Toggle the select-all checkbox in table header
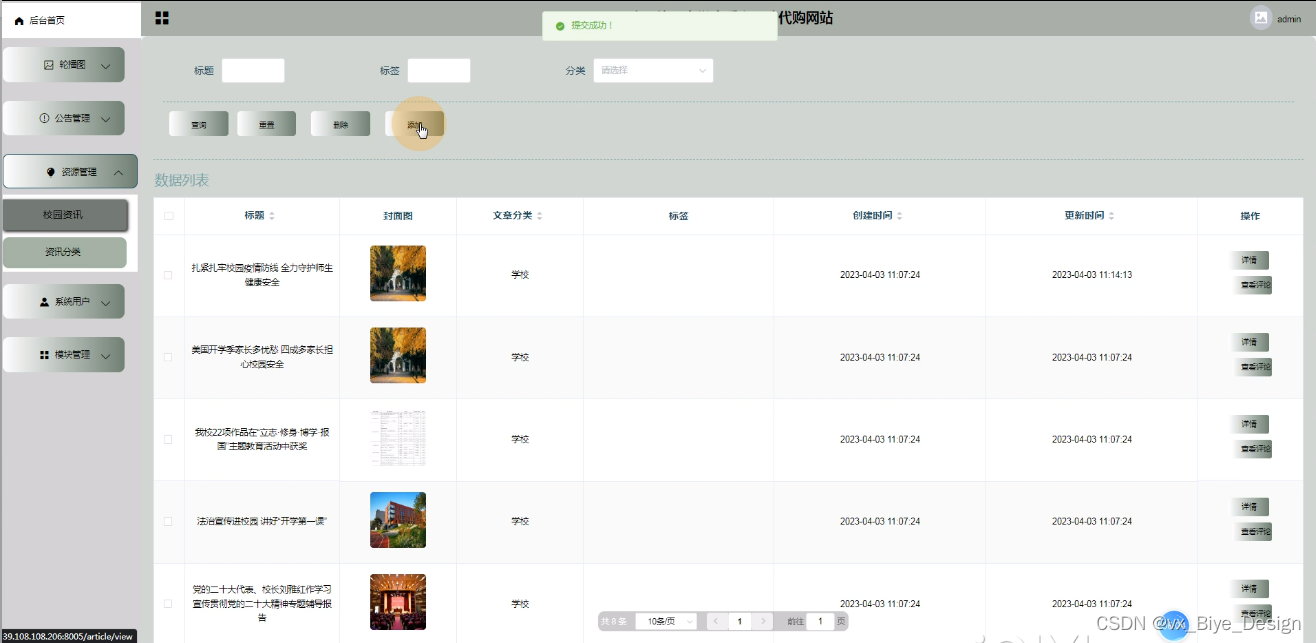 click(168, 216)
